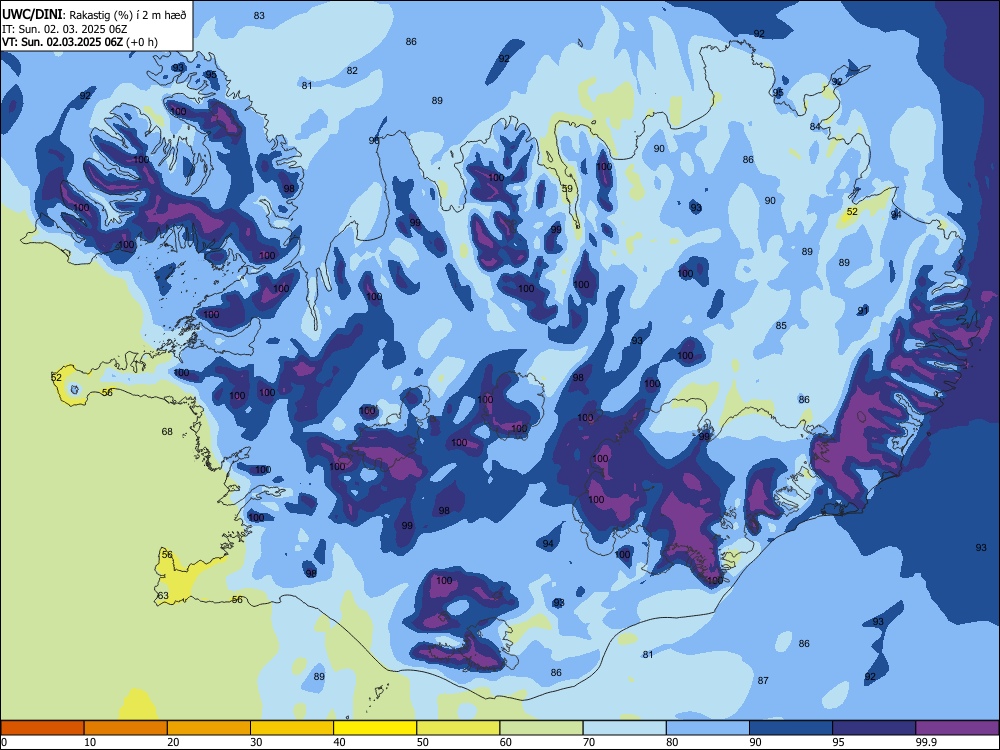The height and width of the screenshot is (750, 1000).
Task: Click the legend tick label 50
Action: [422, 742]
